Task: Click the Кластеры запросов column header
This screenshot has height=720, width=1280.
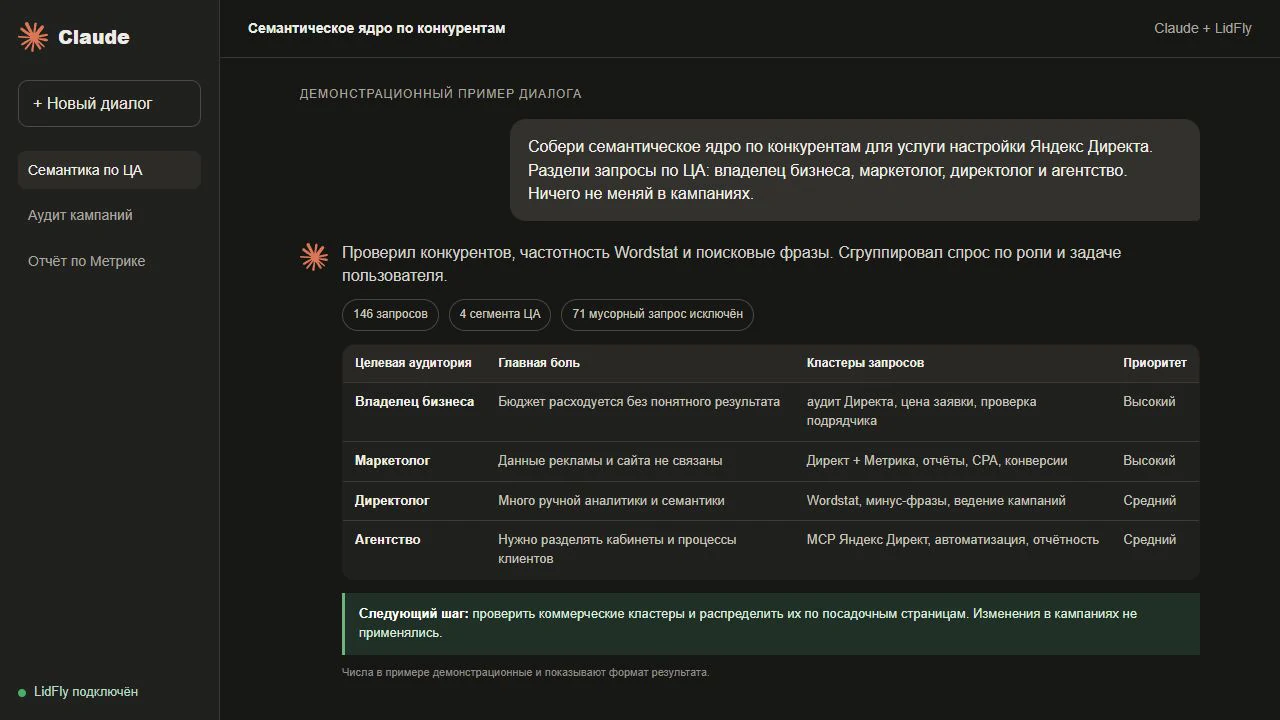Action: tap(865, 363)
